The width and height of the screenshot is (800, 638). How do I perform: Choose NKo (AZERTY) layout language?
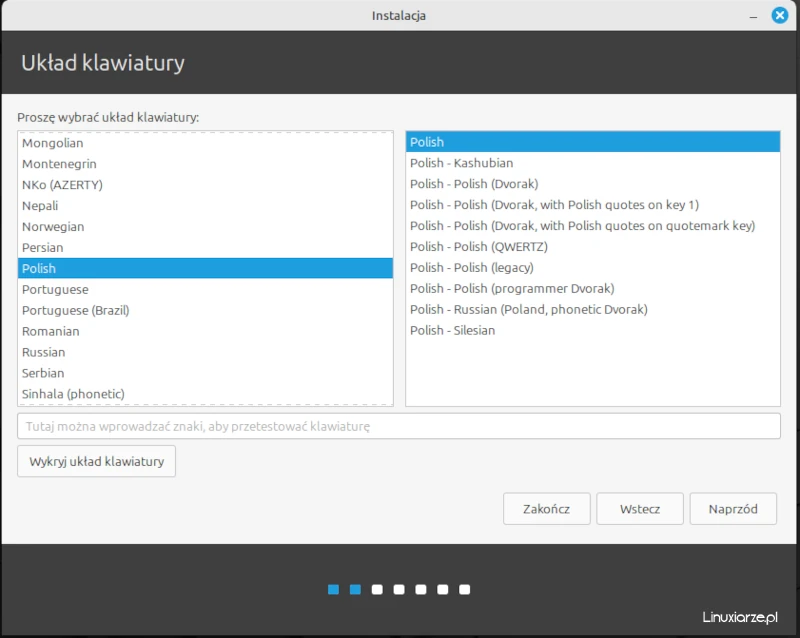coord(205,185)
